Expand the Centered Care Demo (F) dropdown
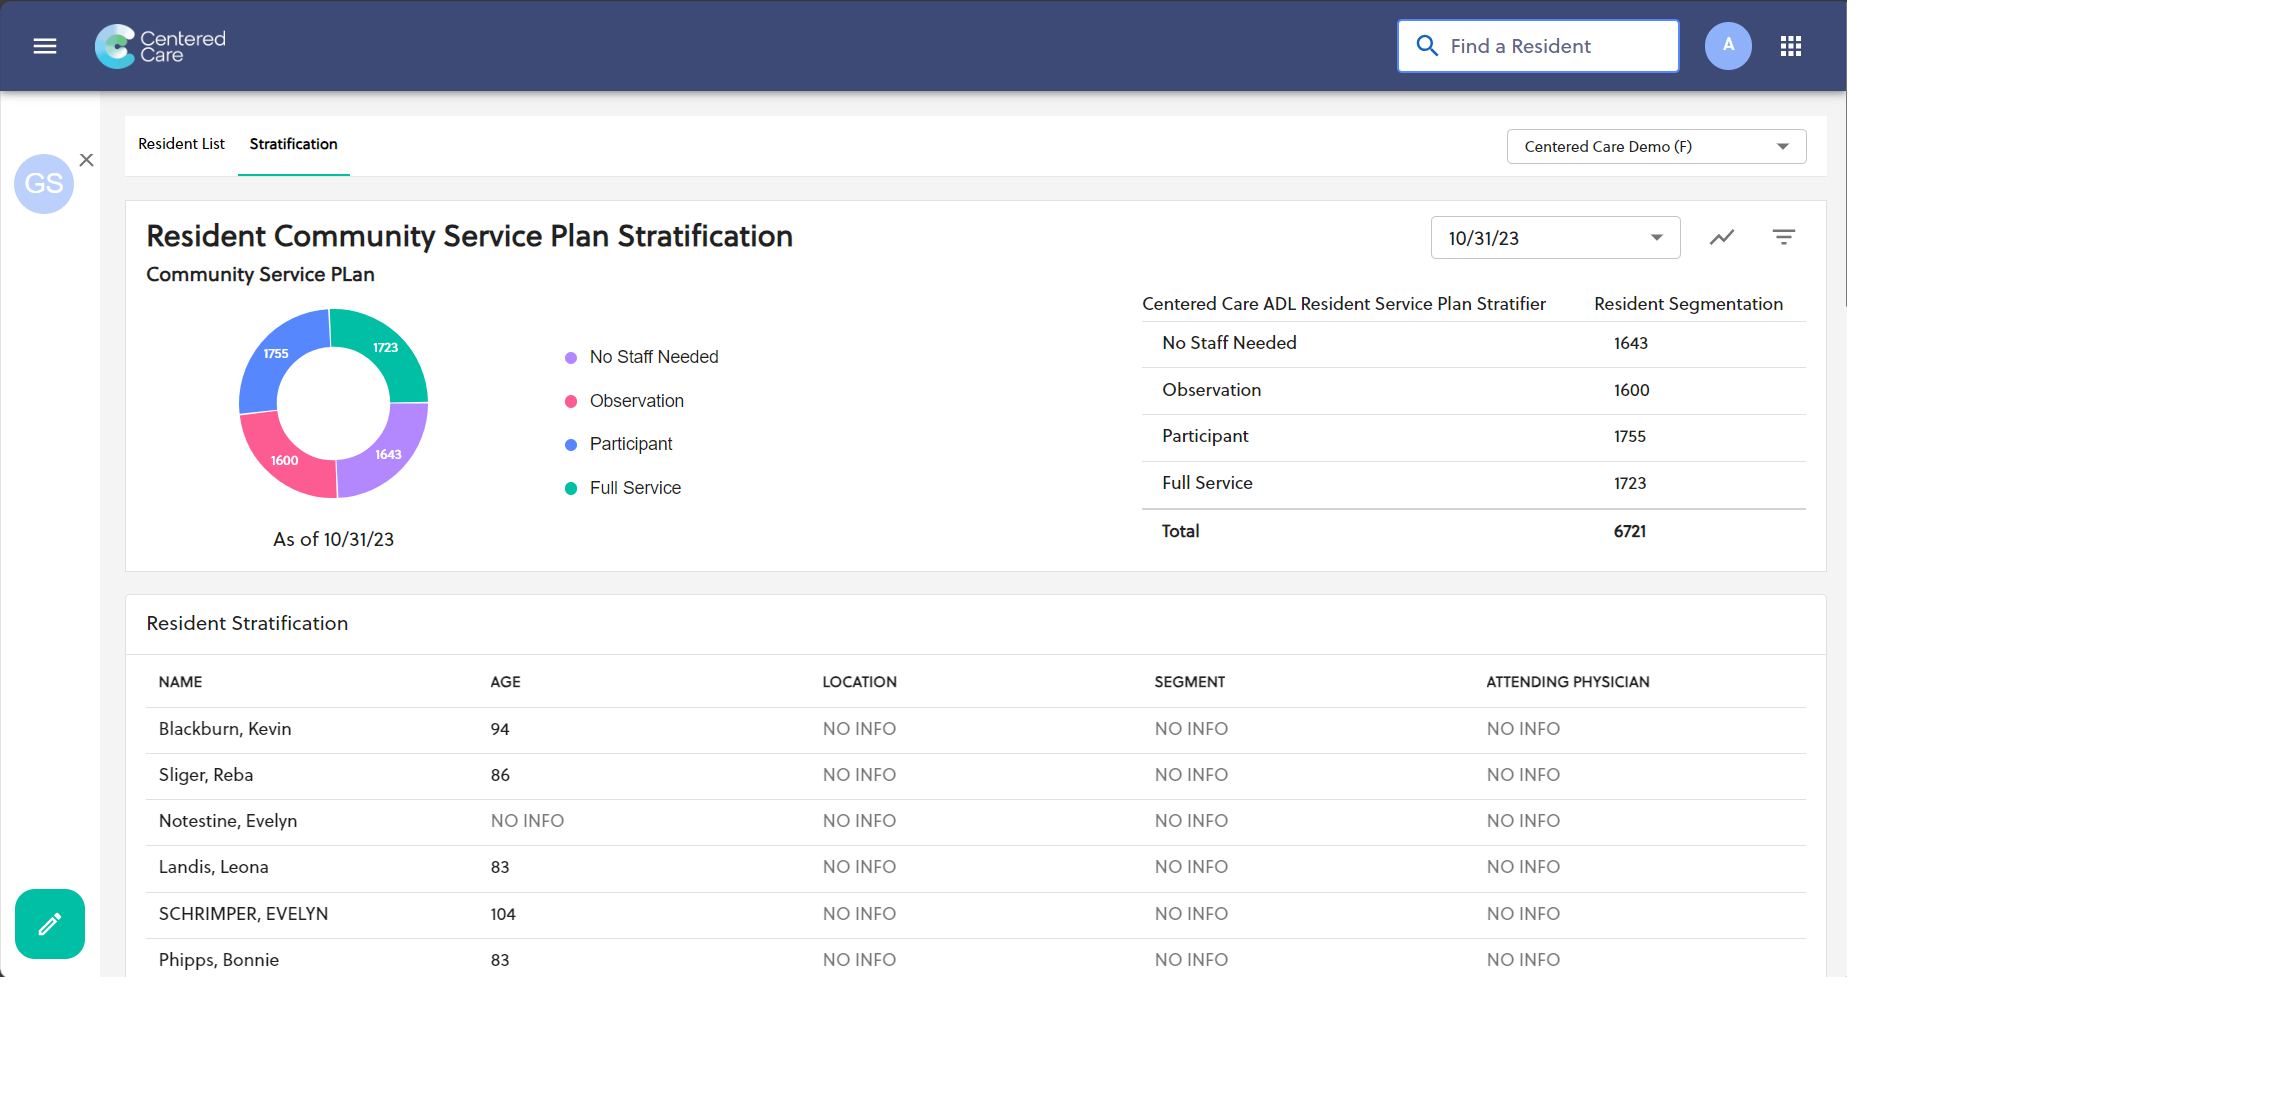Image resolution: width=2293 pixels, height=1093 pixels. click(1656, 147)
